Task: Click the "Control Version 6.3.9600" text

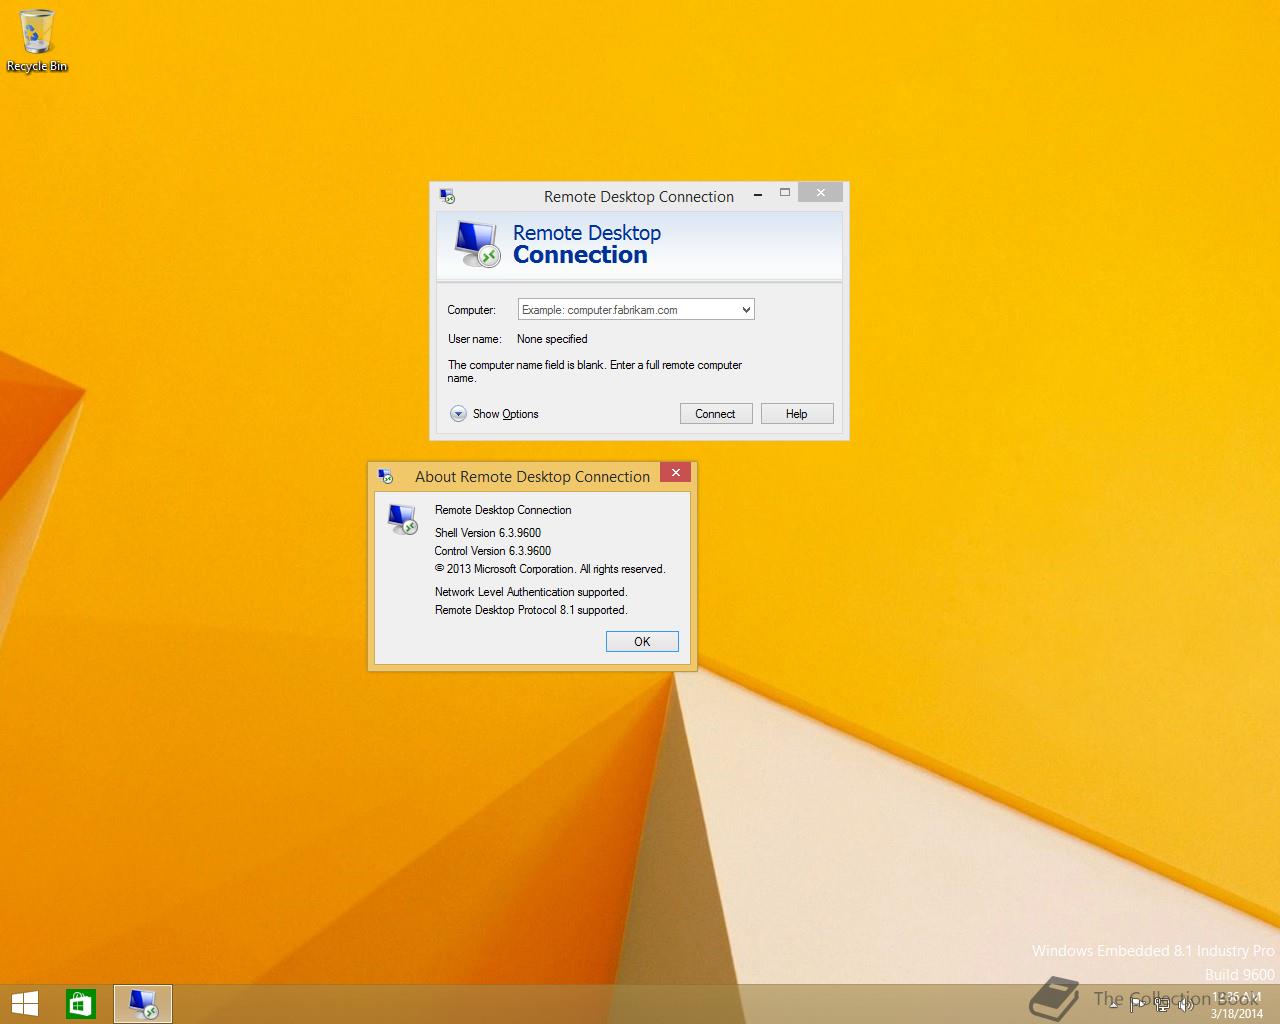Action: (x=493, y=551)
